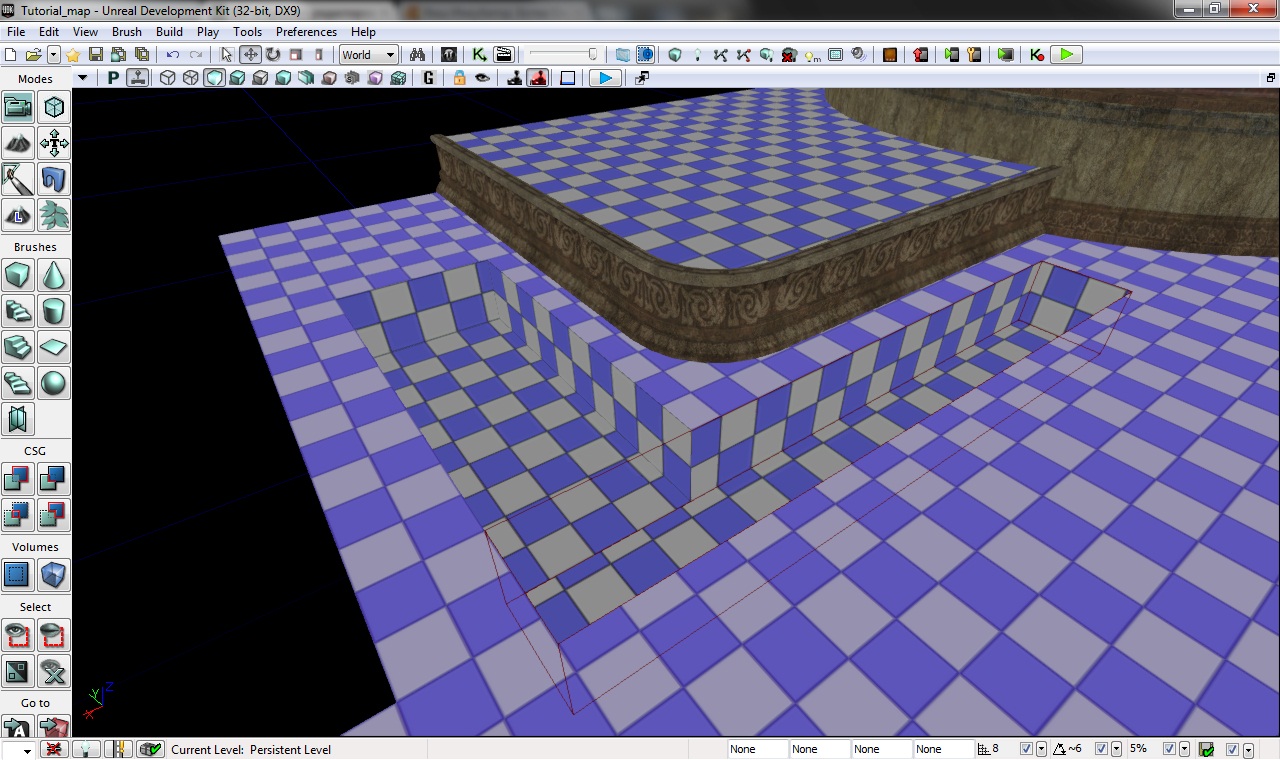Image resolution: width=1280 pixels, height=760 pixels.
Task: Open the World coordinate system dropdown
Action: tap(369, 55)
